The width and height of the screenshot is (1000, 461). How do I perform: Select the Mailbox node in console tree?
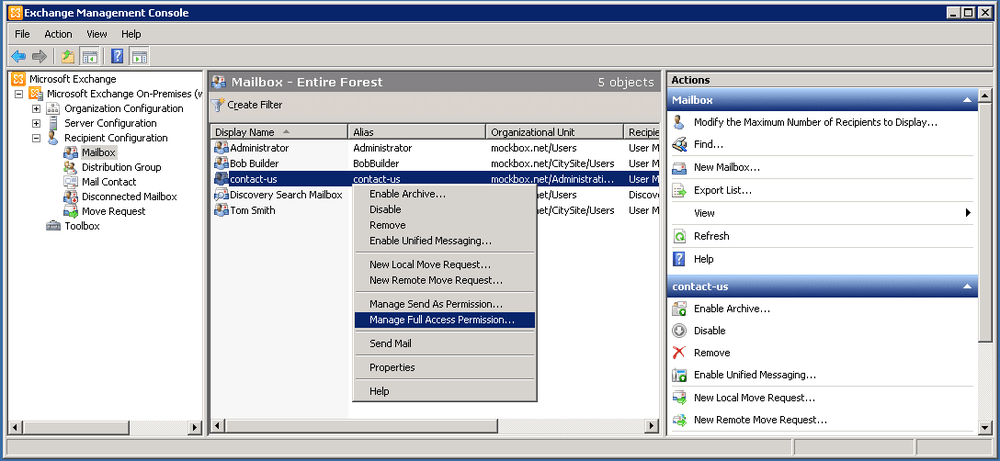point(99,152)
